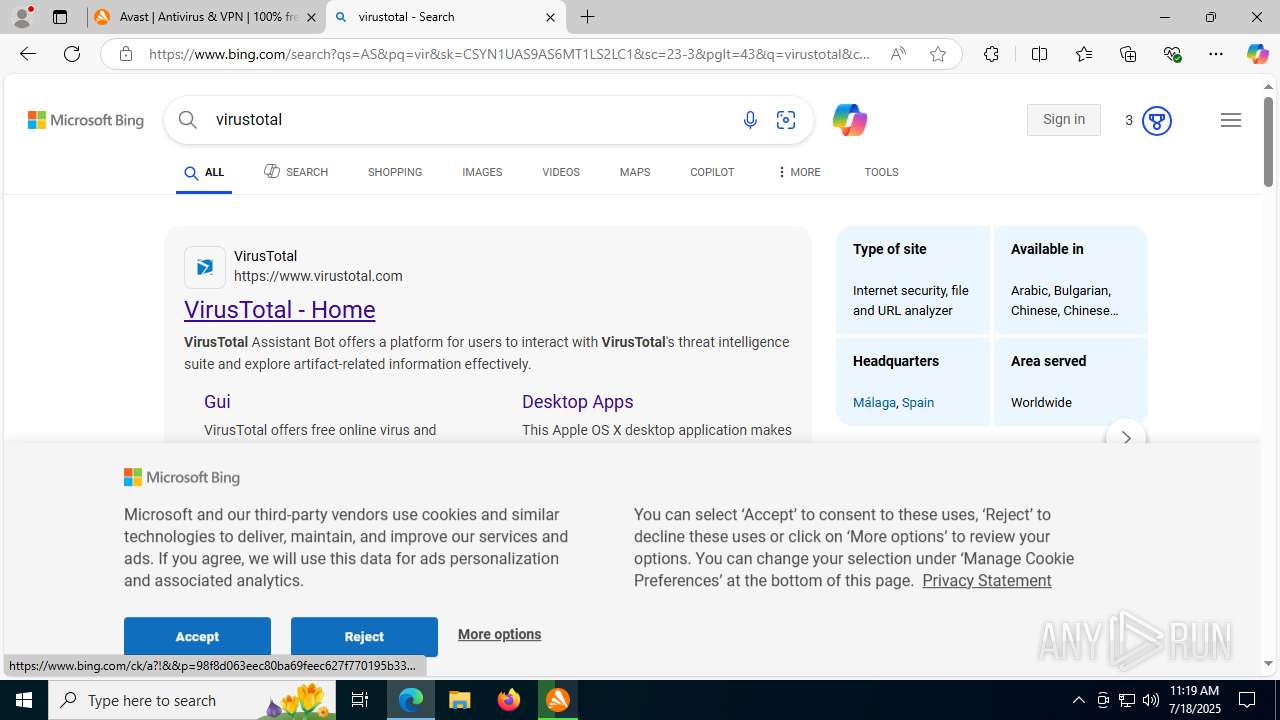Refresh the current page

[72, 54]
